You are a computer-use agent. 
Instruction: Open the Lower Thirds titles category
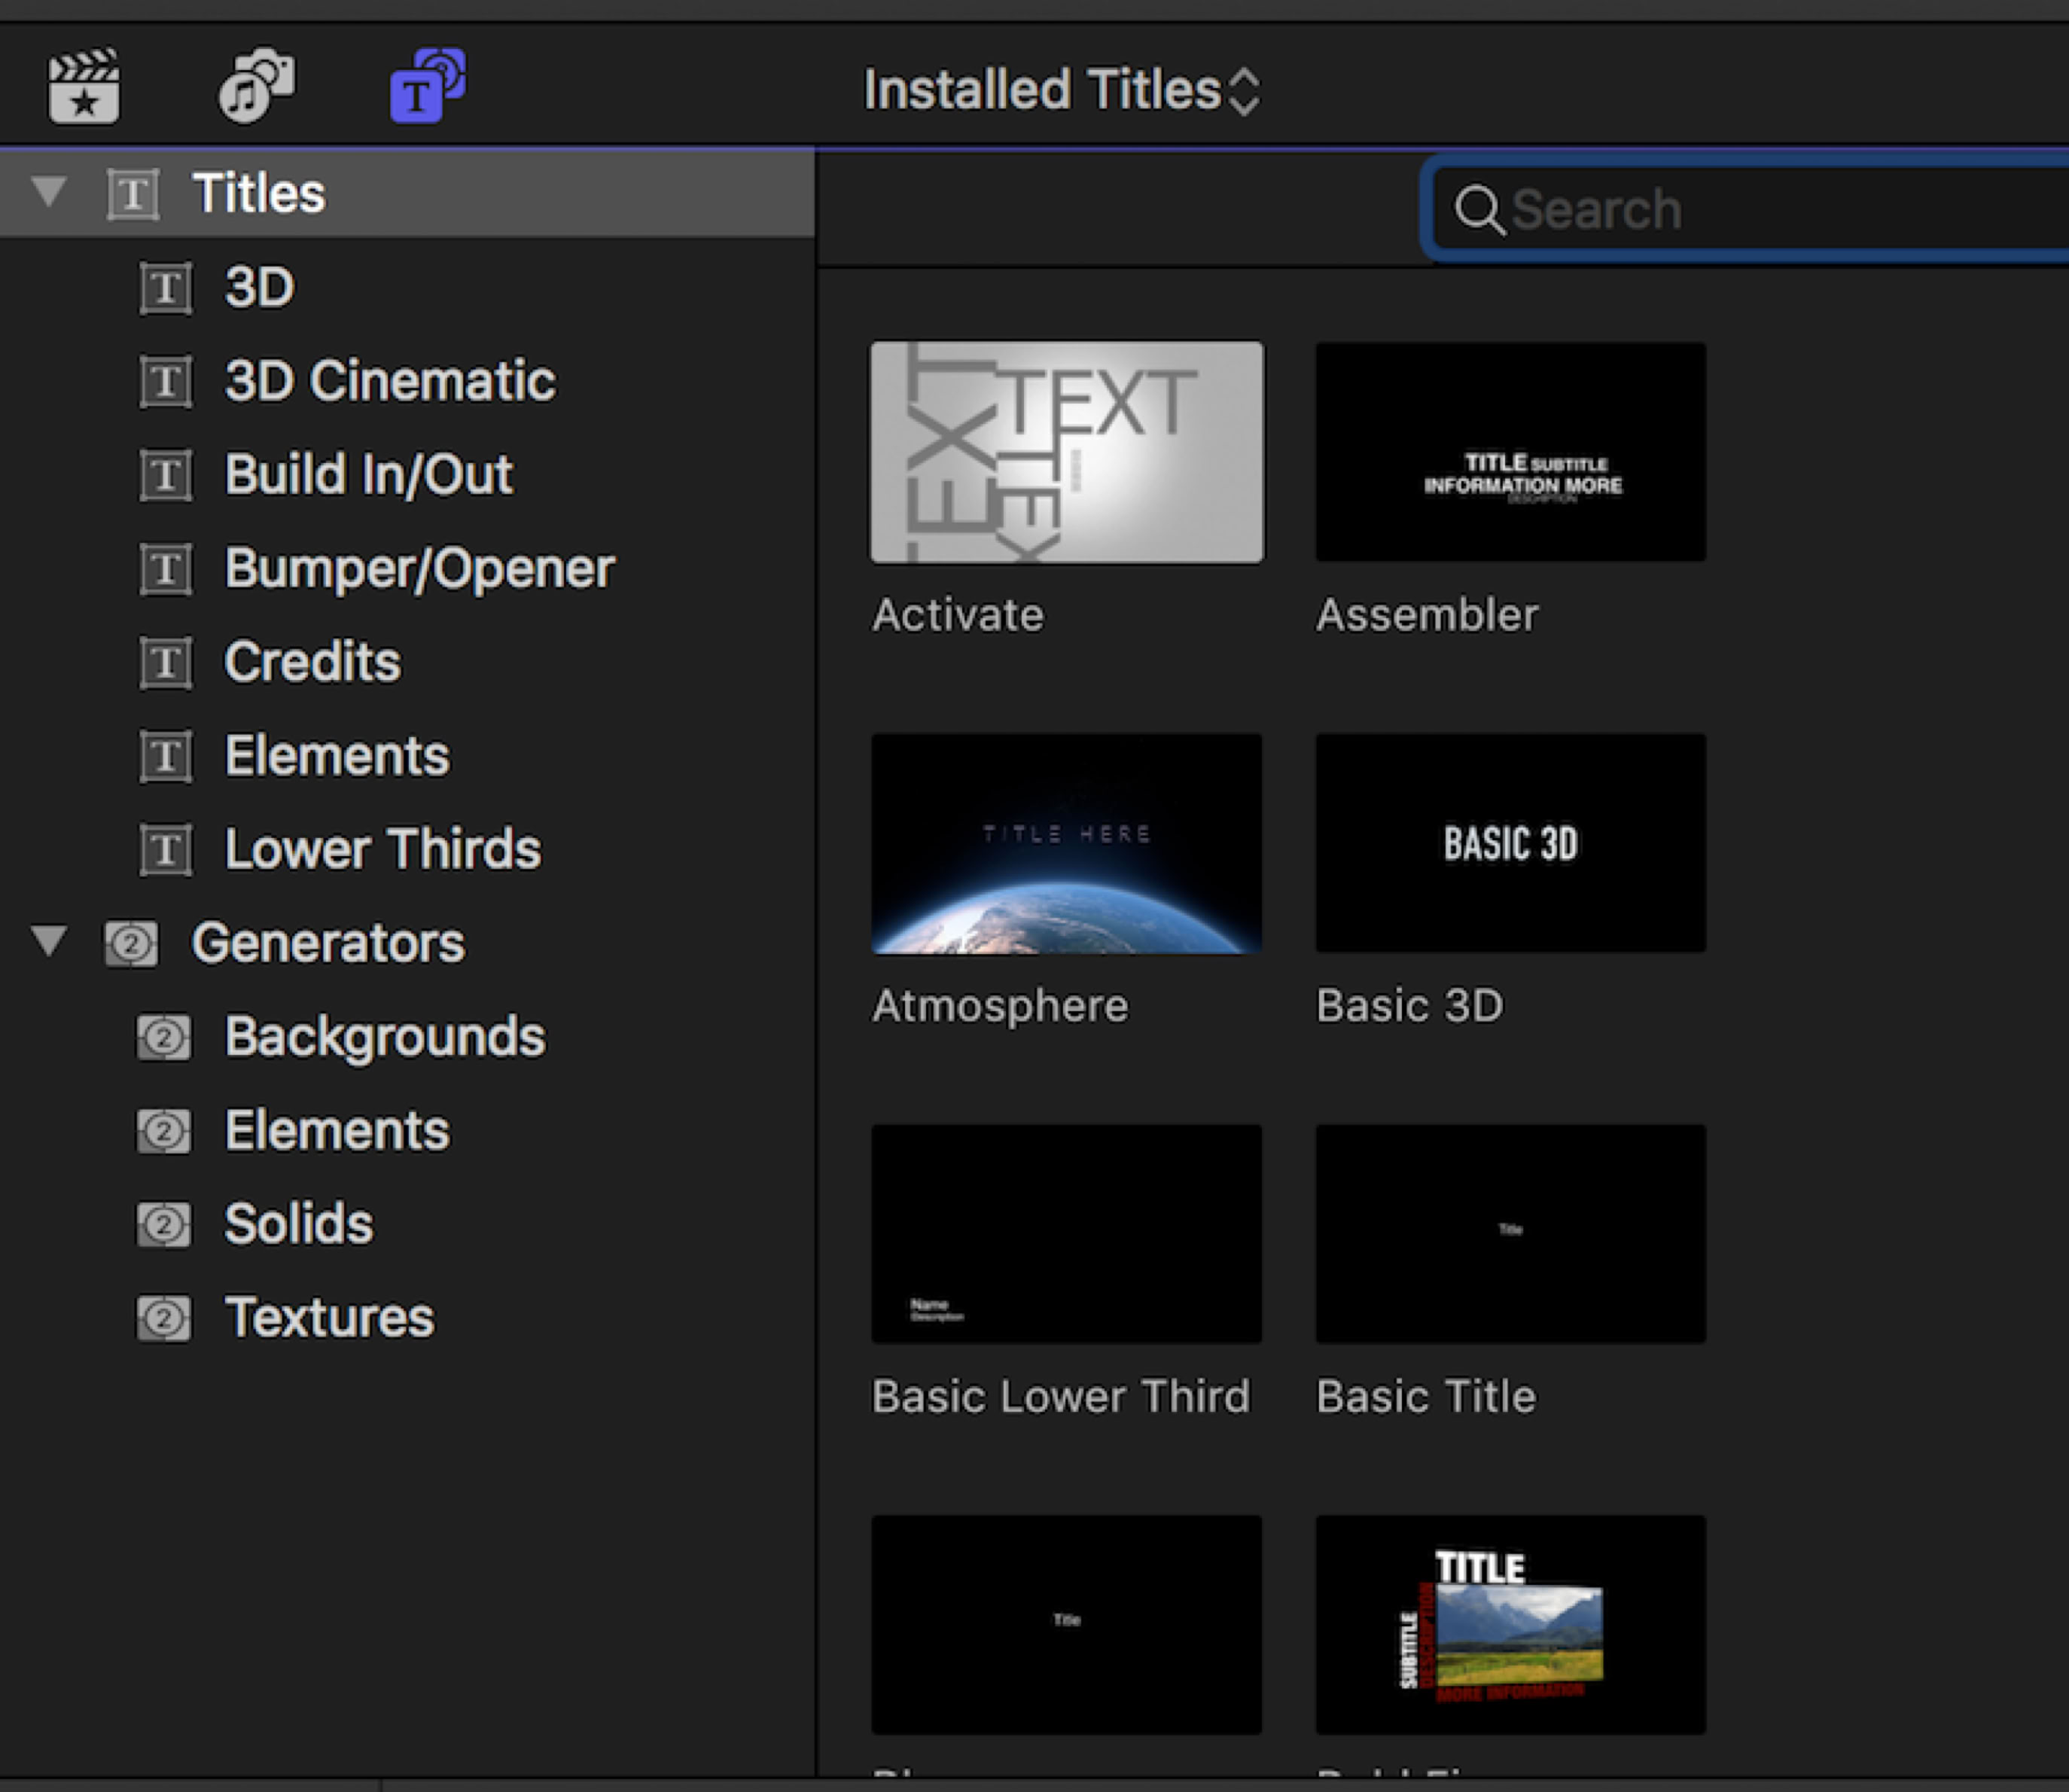382,849
